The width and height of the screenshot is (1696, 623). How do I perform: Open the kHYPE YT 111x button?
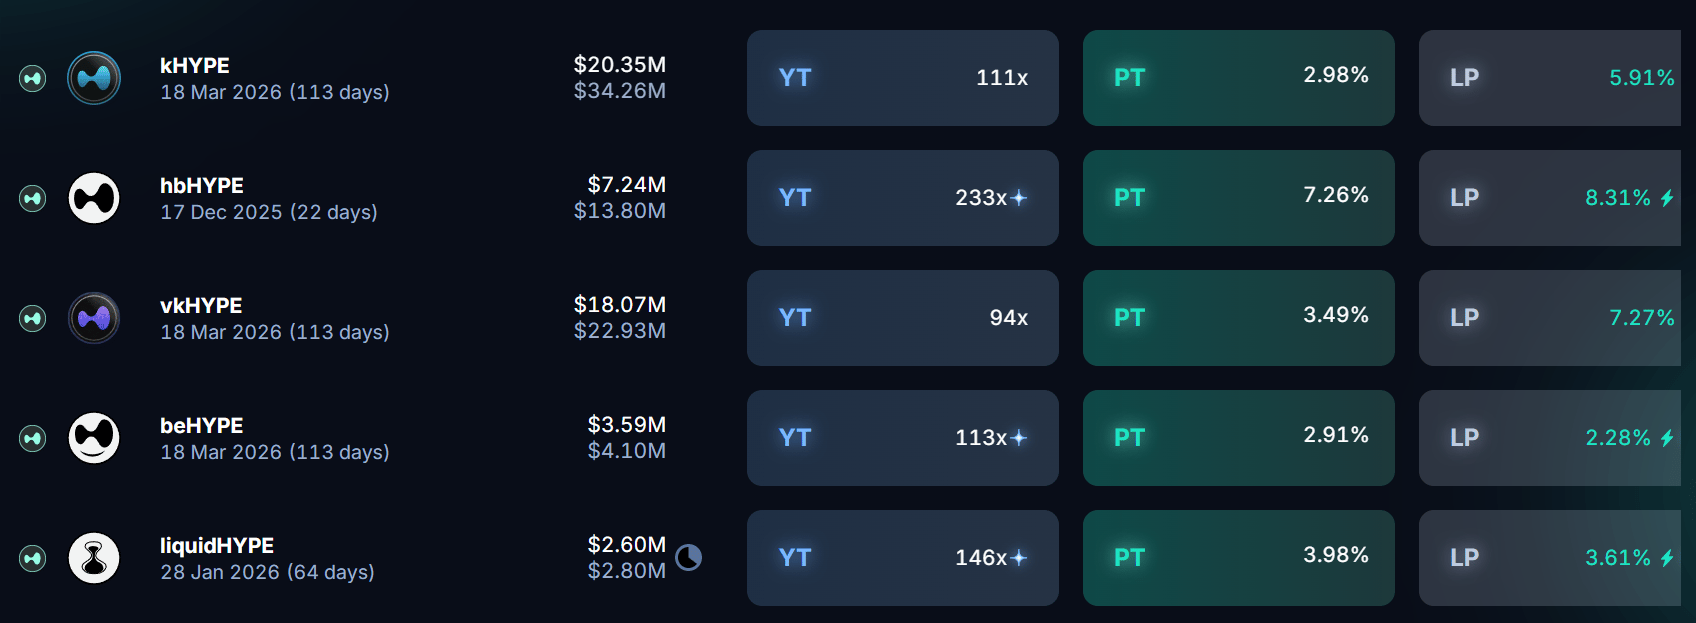(x=903, y=78)
